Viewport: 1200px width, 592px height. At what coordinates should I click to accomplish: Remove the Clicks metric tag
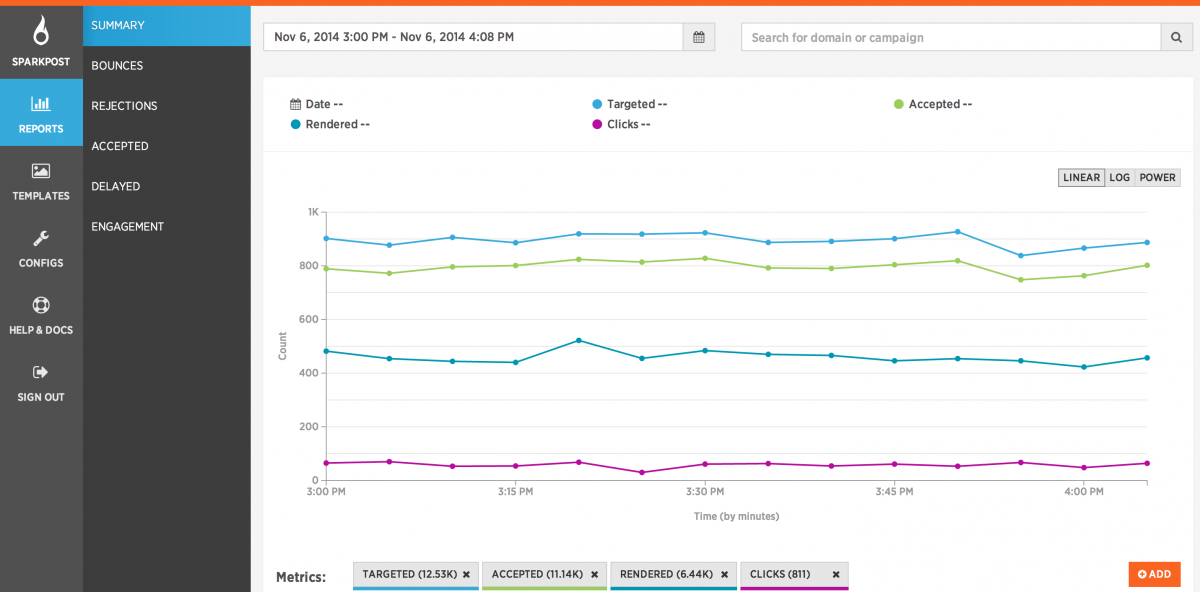(835, 575)
